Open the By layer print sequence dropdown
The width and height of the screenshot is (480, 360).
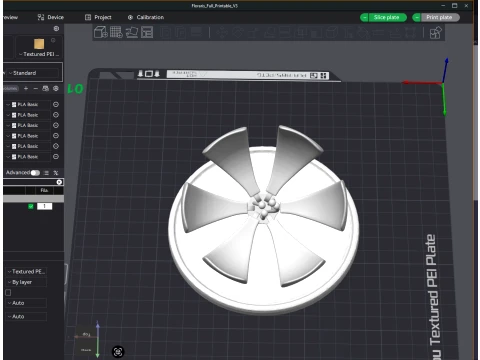(26, 282)
